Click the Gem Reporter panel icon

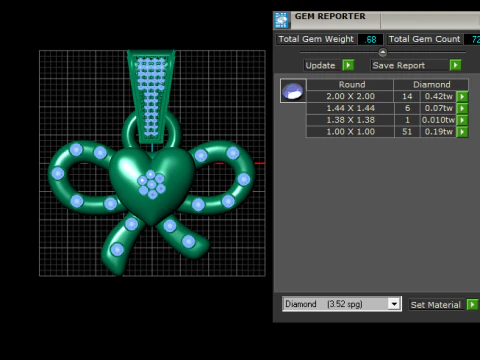tap(281, 20)
